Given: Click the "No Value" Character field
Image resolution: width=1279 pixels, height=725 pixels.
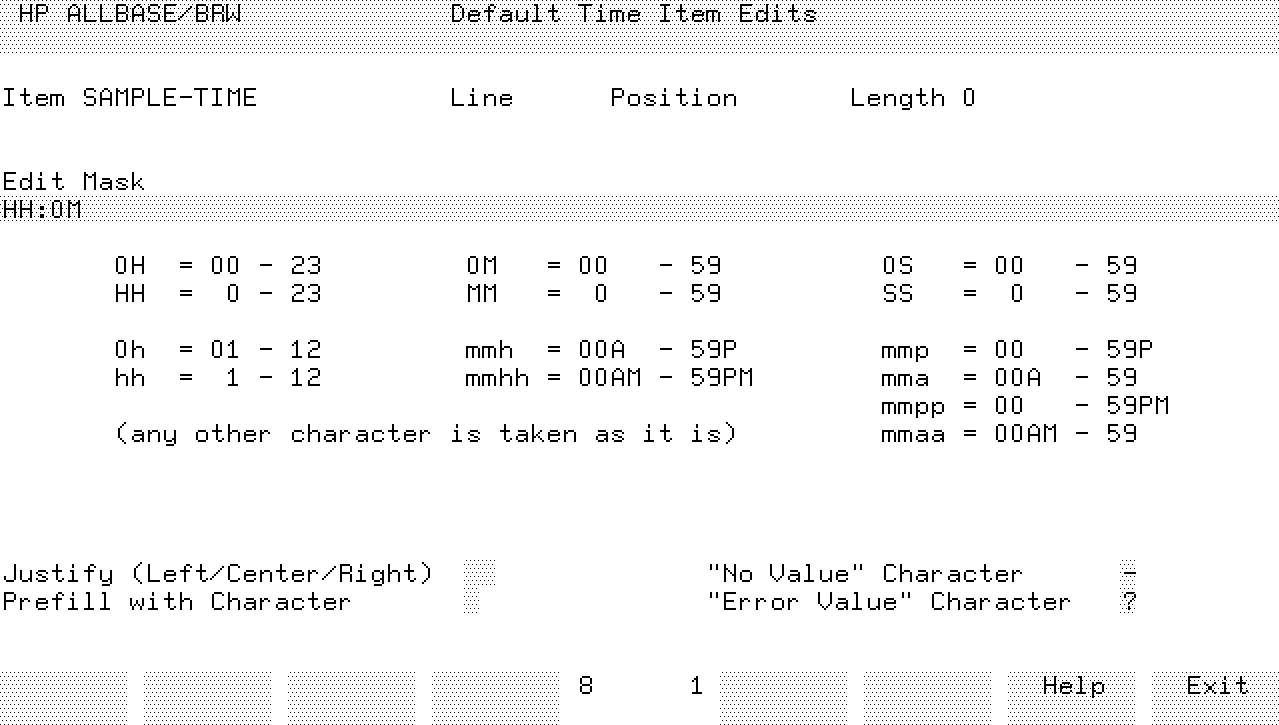Looking at the screenshot, I should tap(1128, 574).
